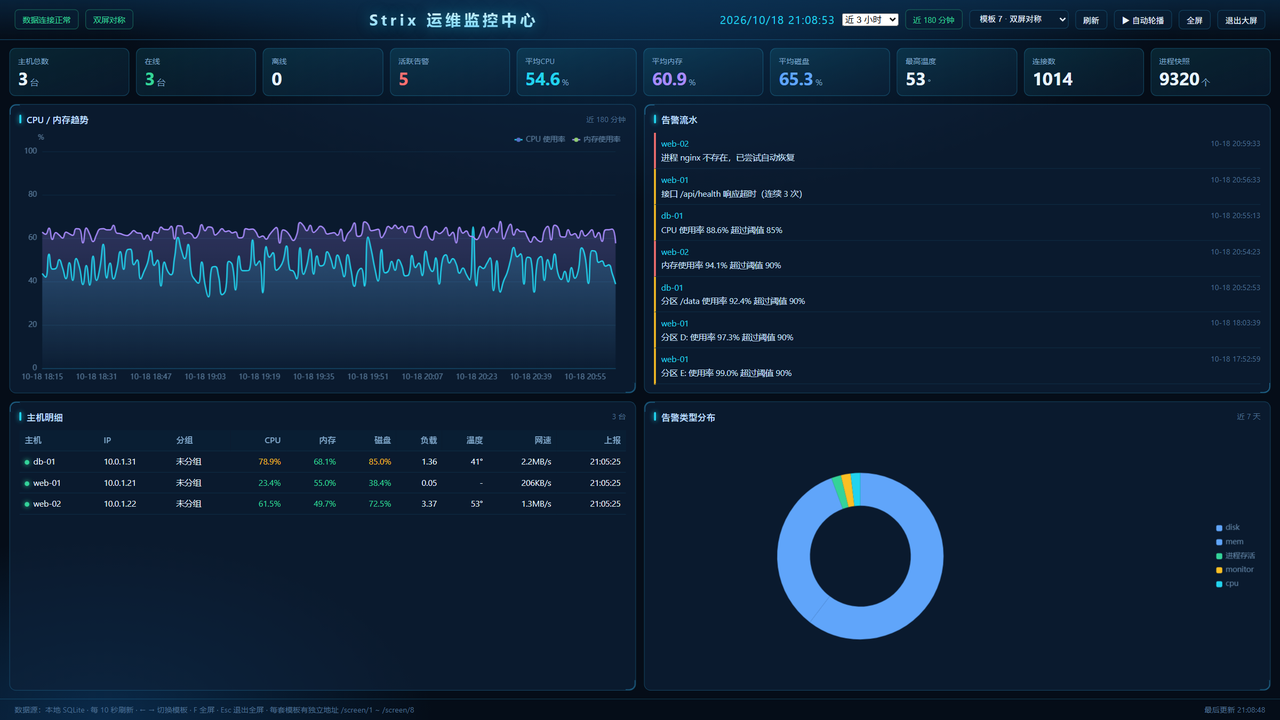Hide the cpu series in pie legend
The image size is (1280, 720).
1227,584
